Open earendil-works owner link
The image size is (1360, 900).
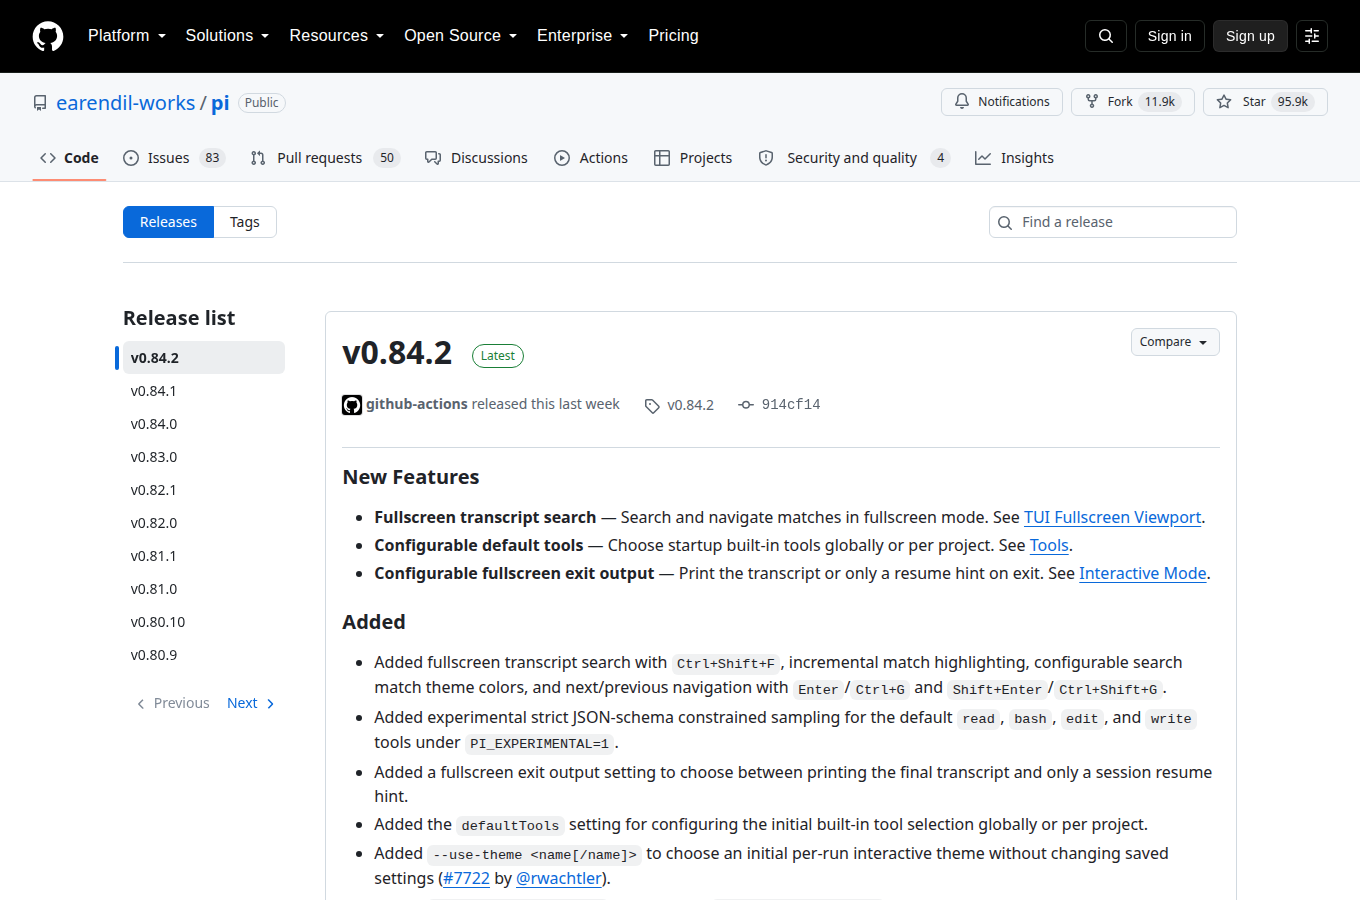tap(126, 103)
